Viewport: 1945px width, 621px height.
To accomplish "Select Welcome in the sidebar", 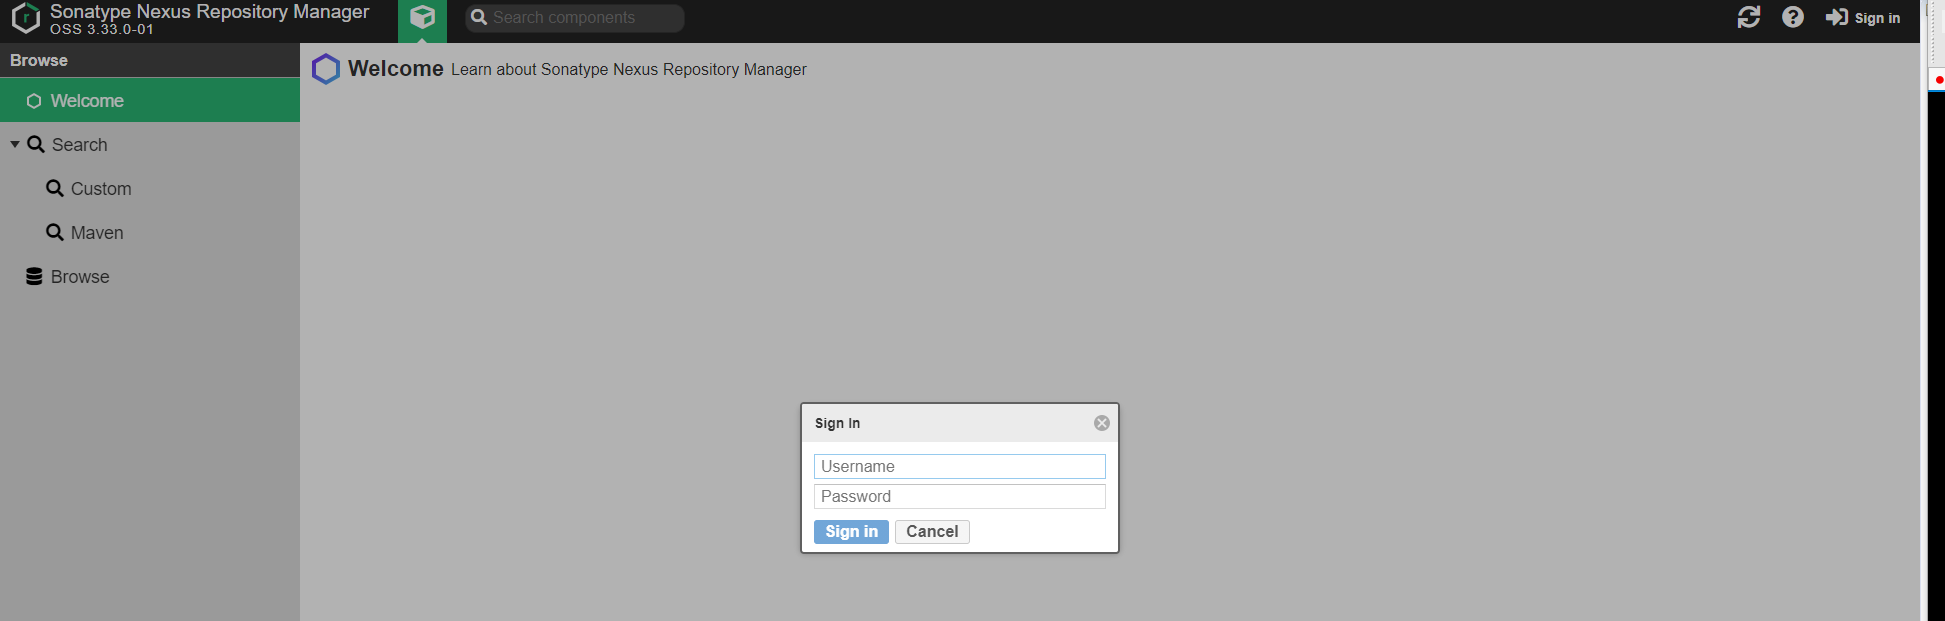I will [150, 101].
